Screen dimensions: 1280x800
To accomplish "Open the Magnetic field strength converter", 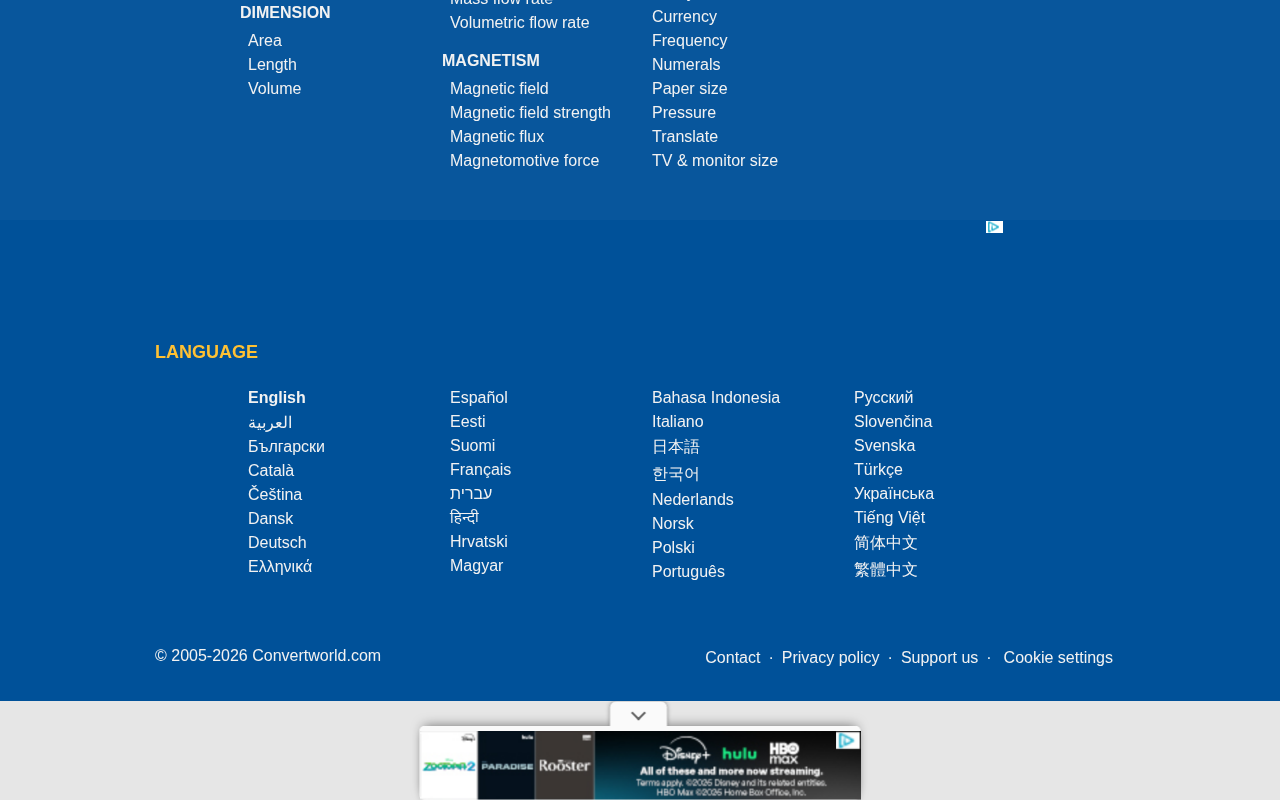I will click(530, 113).
